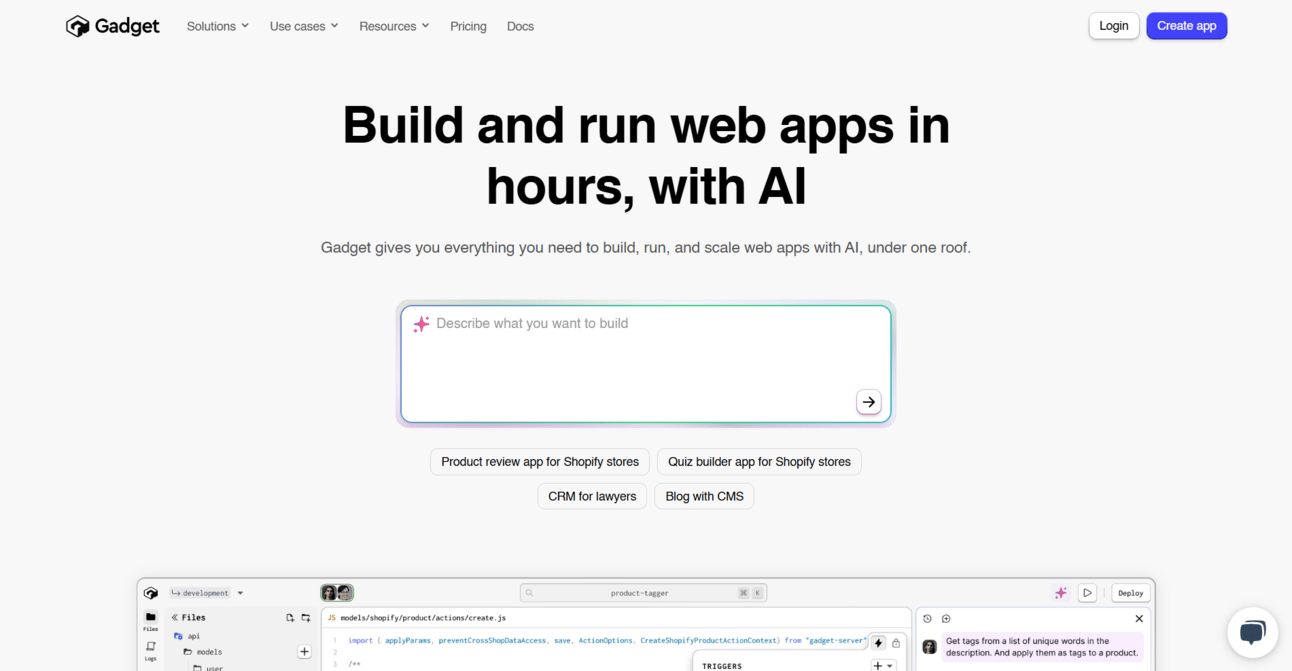Focus the 'Describe what you want to build' field
The height and width of the screenshot is (671, 1292).
tap(646, 364)
